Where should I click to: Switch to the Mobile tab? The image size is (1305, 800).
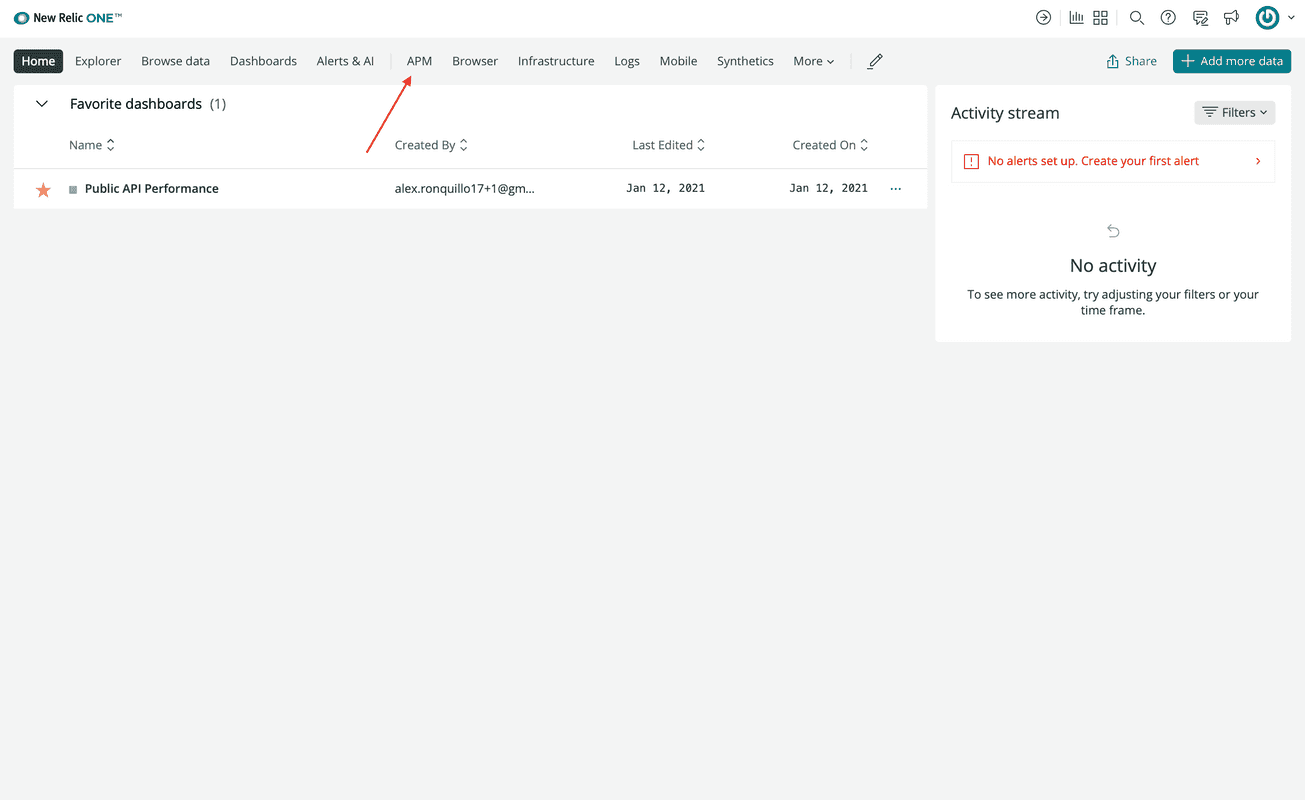pos(678,61)
